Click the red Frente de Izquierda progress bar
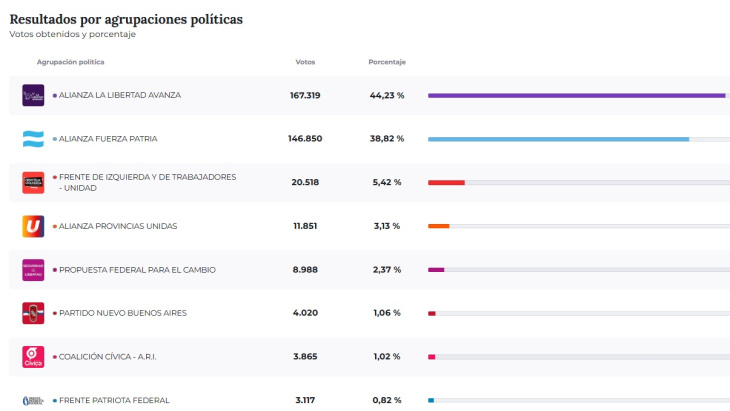The width and height of the screenshot is (730, 411). pyautogui.click(x=446, y=183)
